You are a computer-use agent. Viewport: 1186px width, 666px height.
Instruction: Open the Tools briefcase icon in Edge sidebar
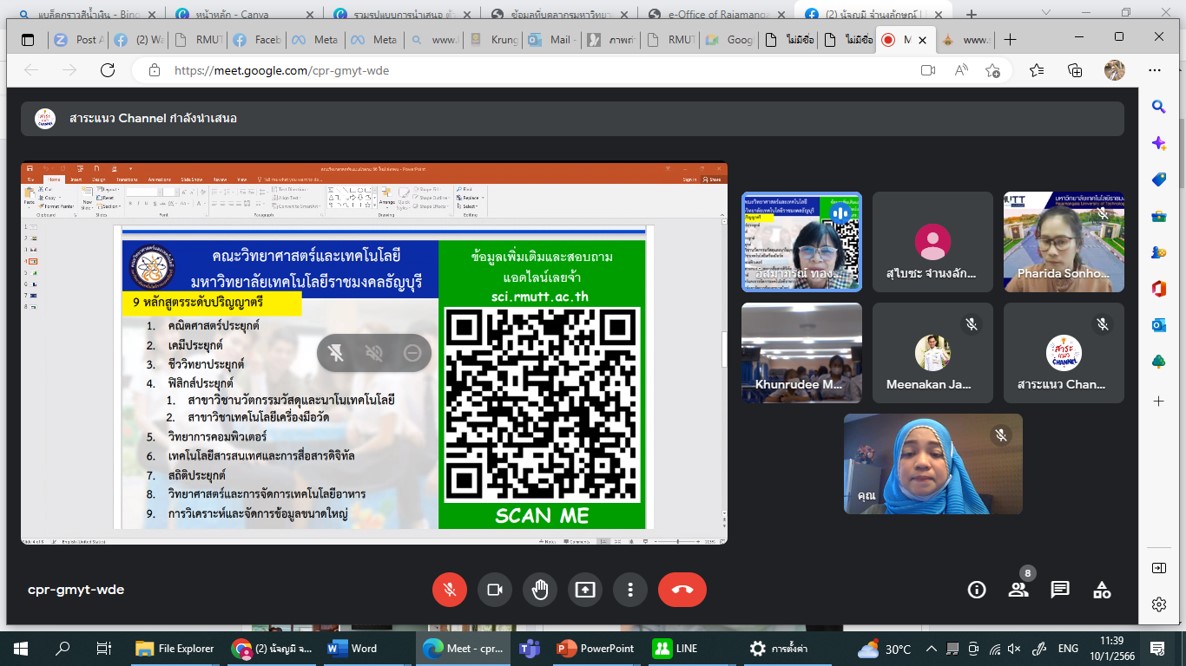point(1159,216)
